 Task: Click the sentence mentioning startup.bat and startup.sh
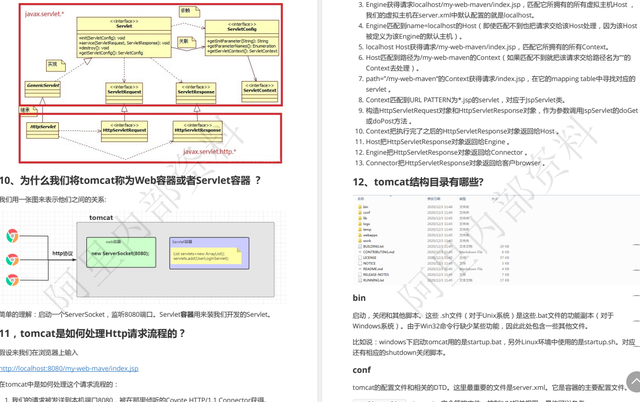point(496,347)
